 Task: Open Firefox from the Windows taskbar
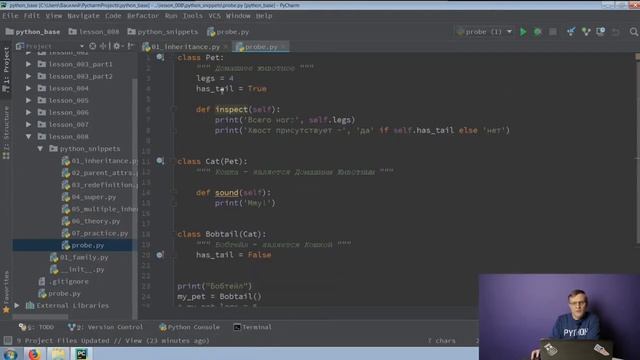tap(34, 354)
